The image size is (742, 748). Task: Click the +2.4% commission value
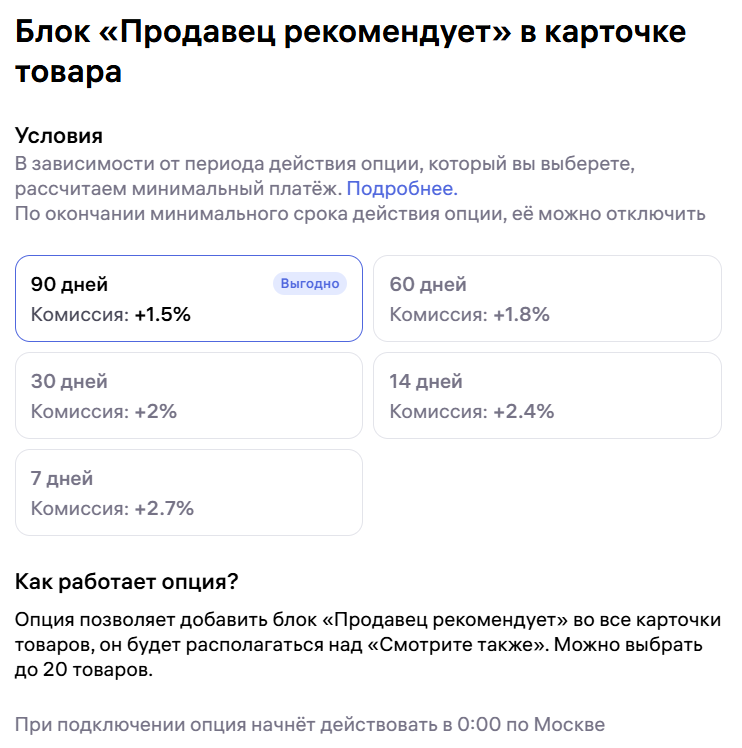click(523, 411)
